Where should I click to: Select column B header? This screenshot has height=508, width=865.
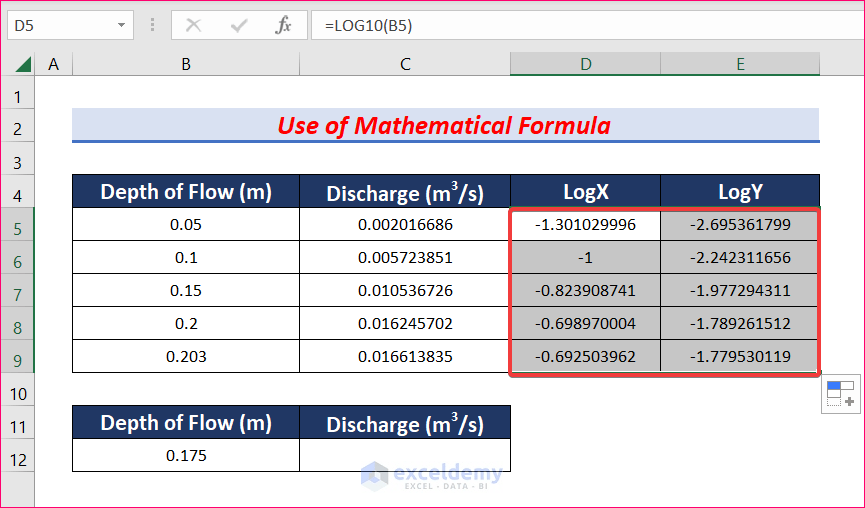pyautogui.click(x=186, y=65)
